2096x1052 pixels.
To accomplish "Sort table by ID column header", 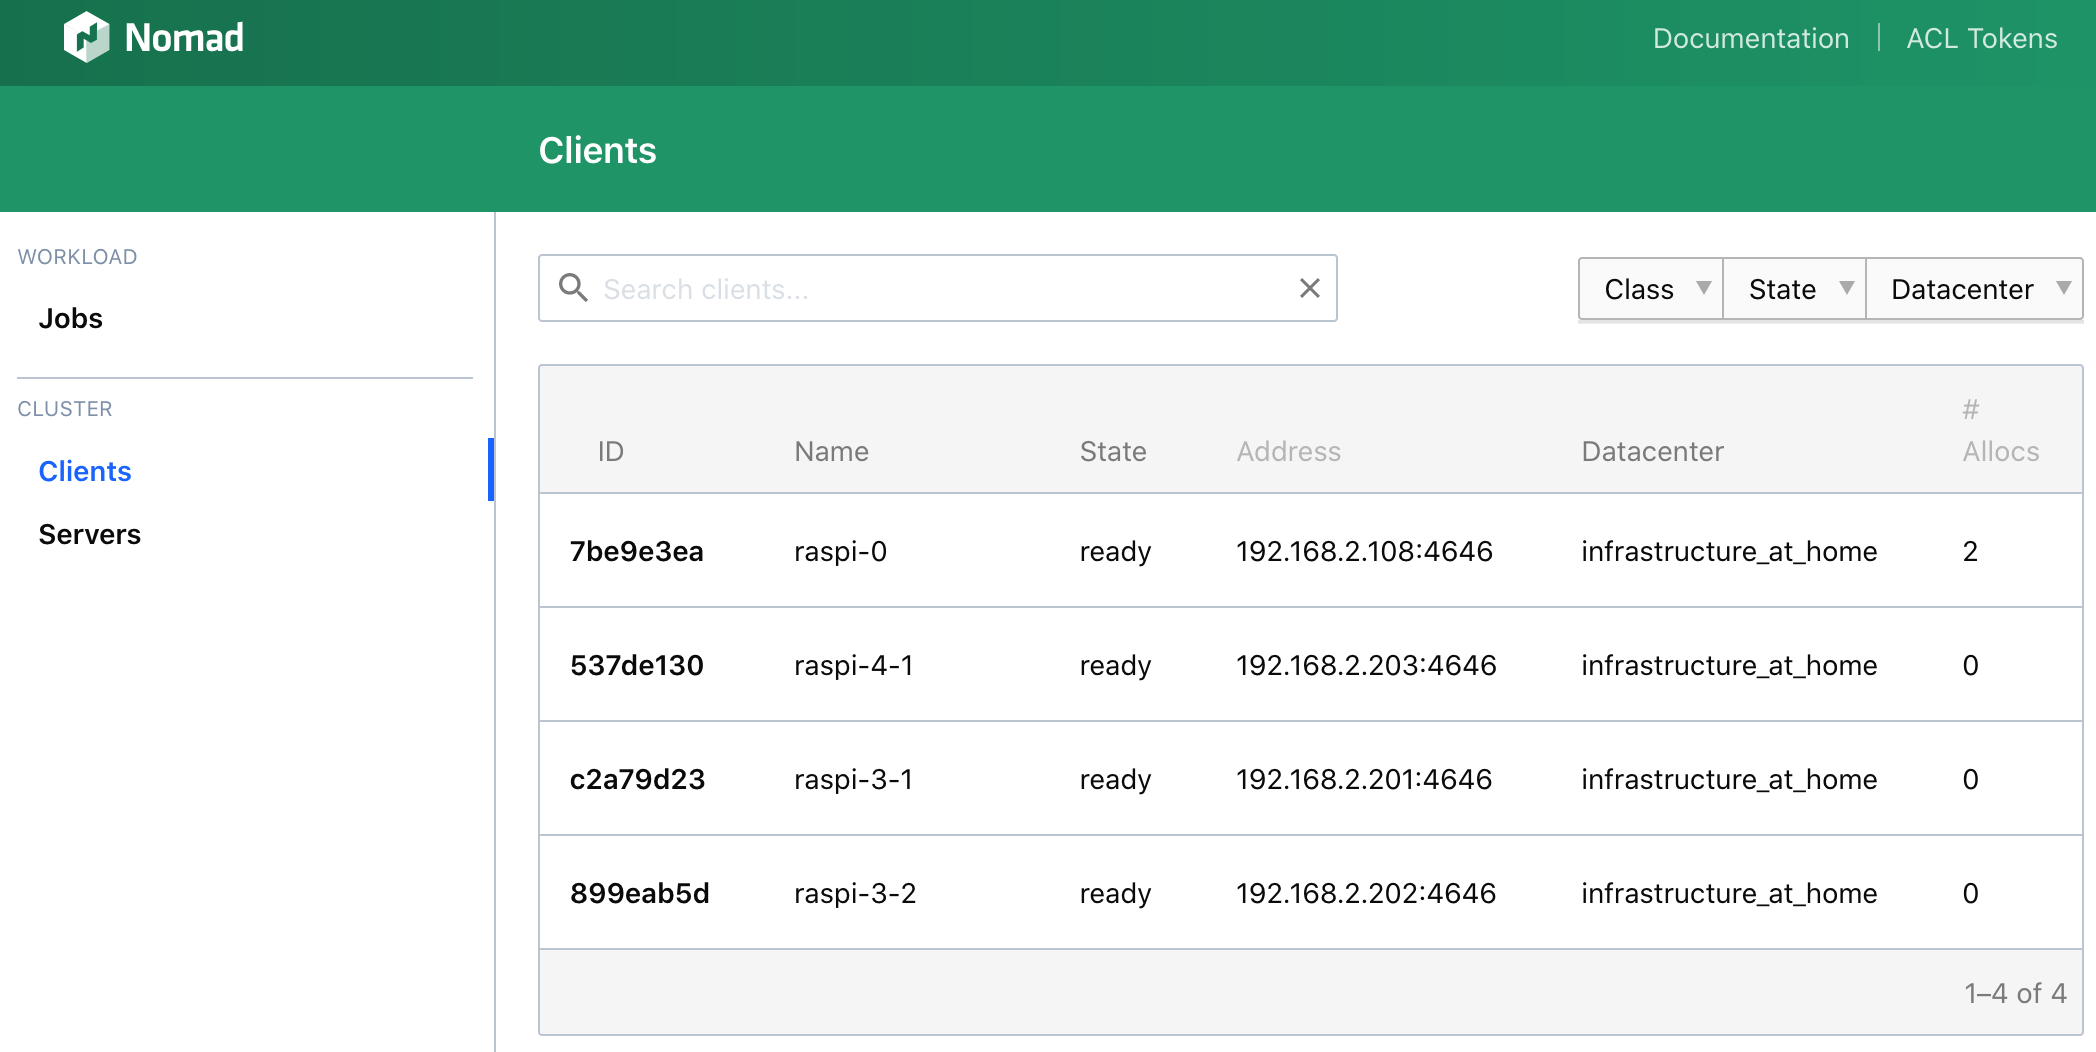I will click(x=610, y=451).
